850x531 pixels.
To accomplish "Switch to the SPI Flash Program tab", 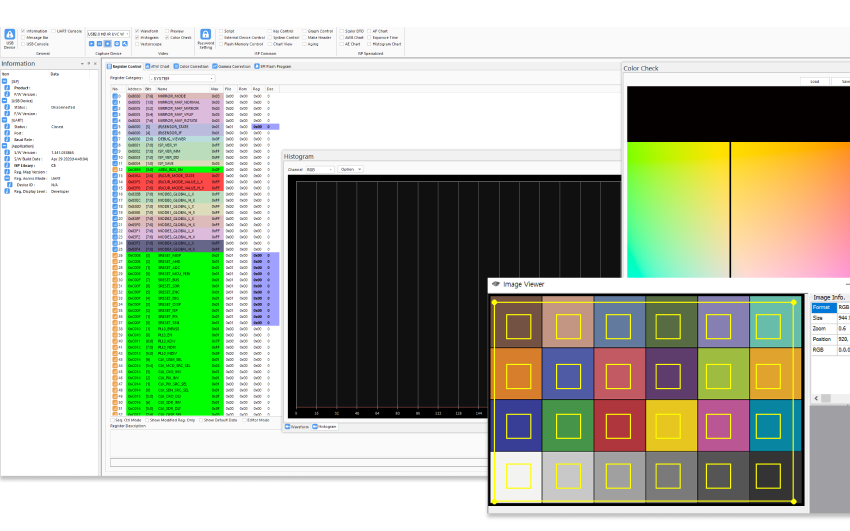I will tap(273, 67).
